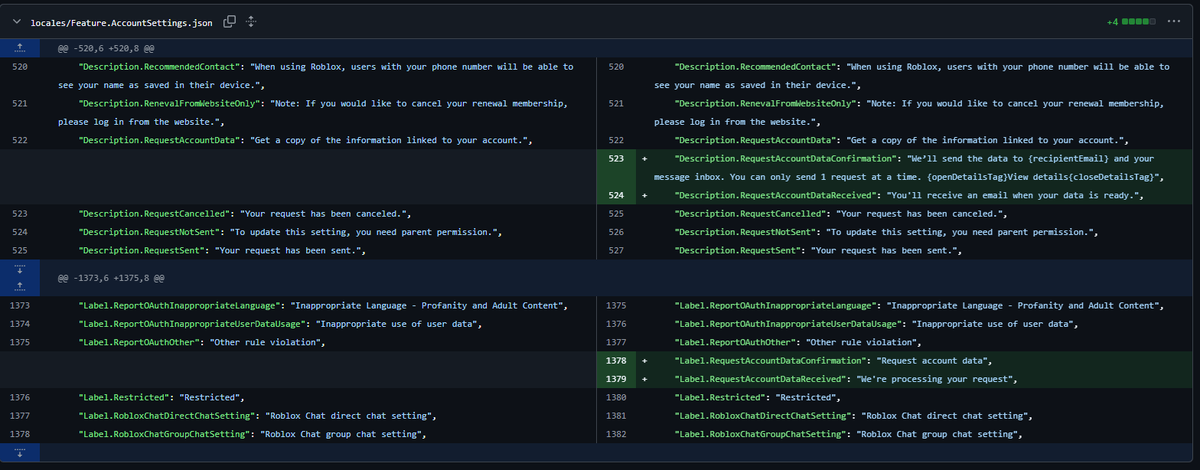Click the @@ -520,6 +520,8 @@ hunk header
Viewport: 1200px width, 470px height.
[107, 47]
